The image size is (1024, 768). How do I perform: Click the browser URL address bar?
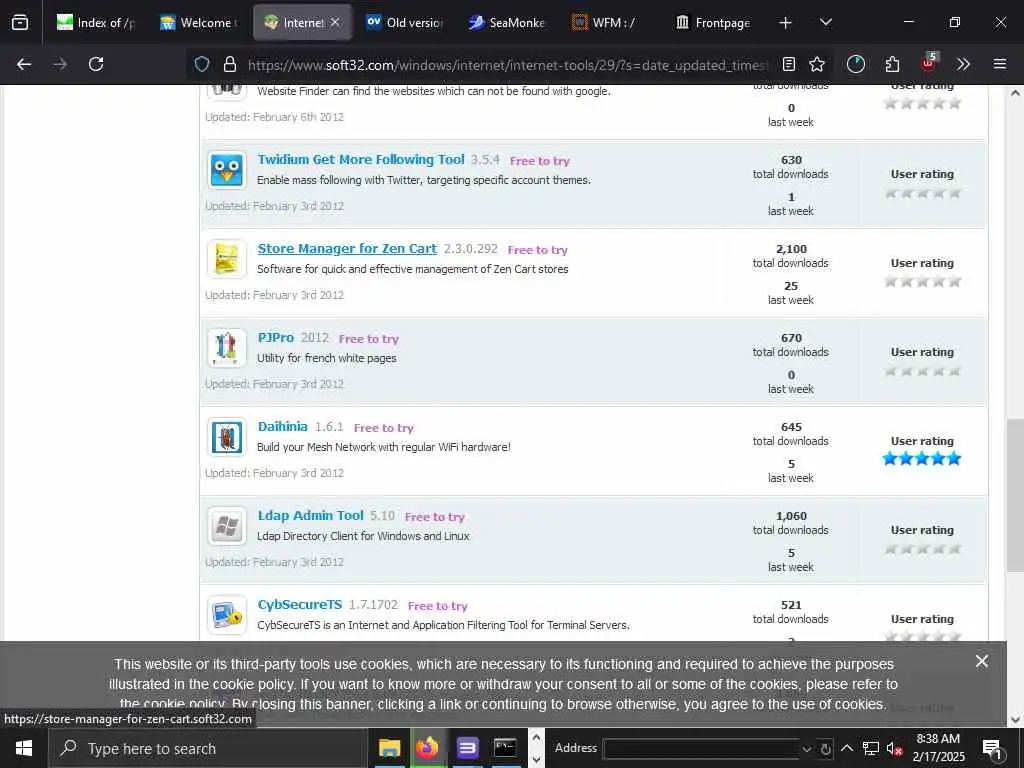pos(507,65)
